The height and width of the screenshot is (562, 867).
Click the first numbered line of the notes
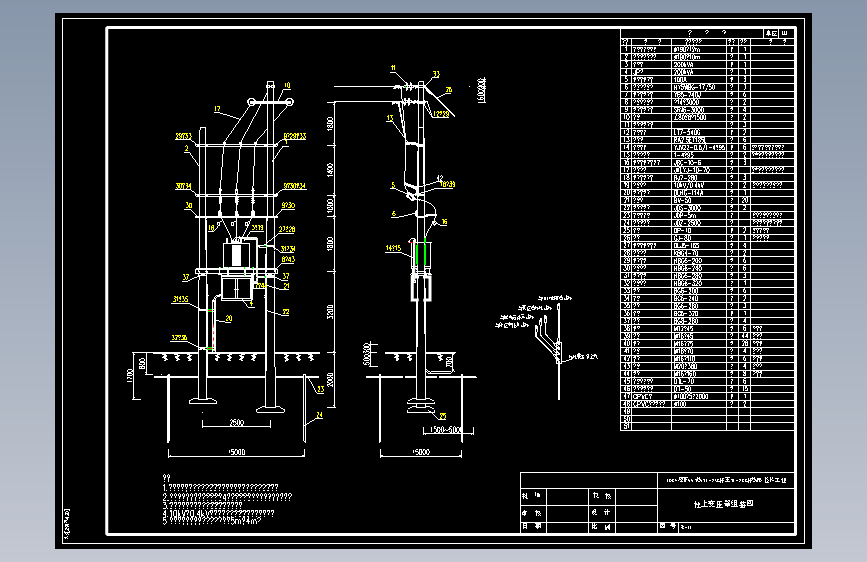point(220,487)
